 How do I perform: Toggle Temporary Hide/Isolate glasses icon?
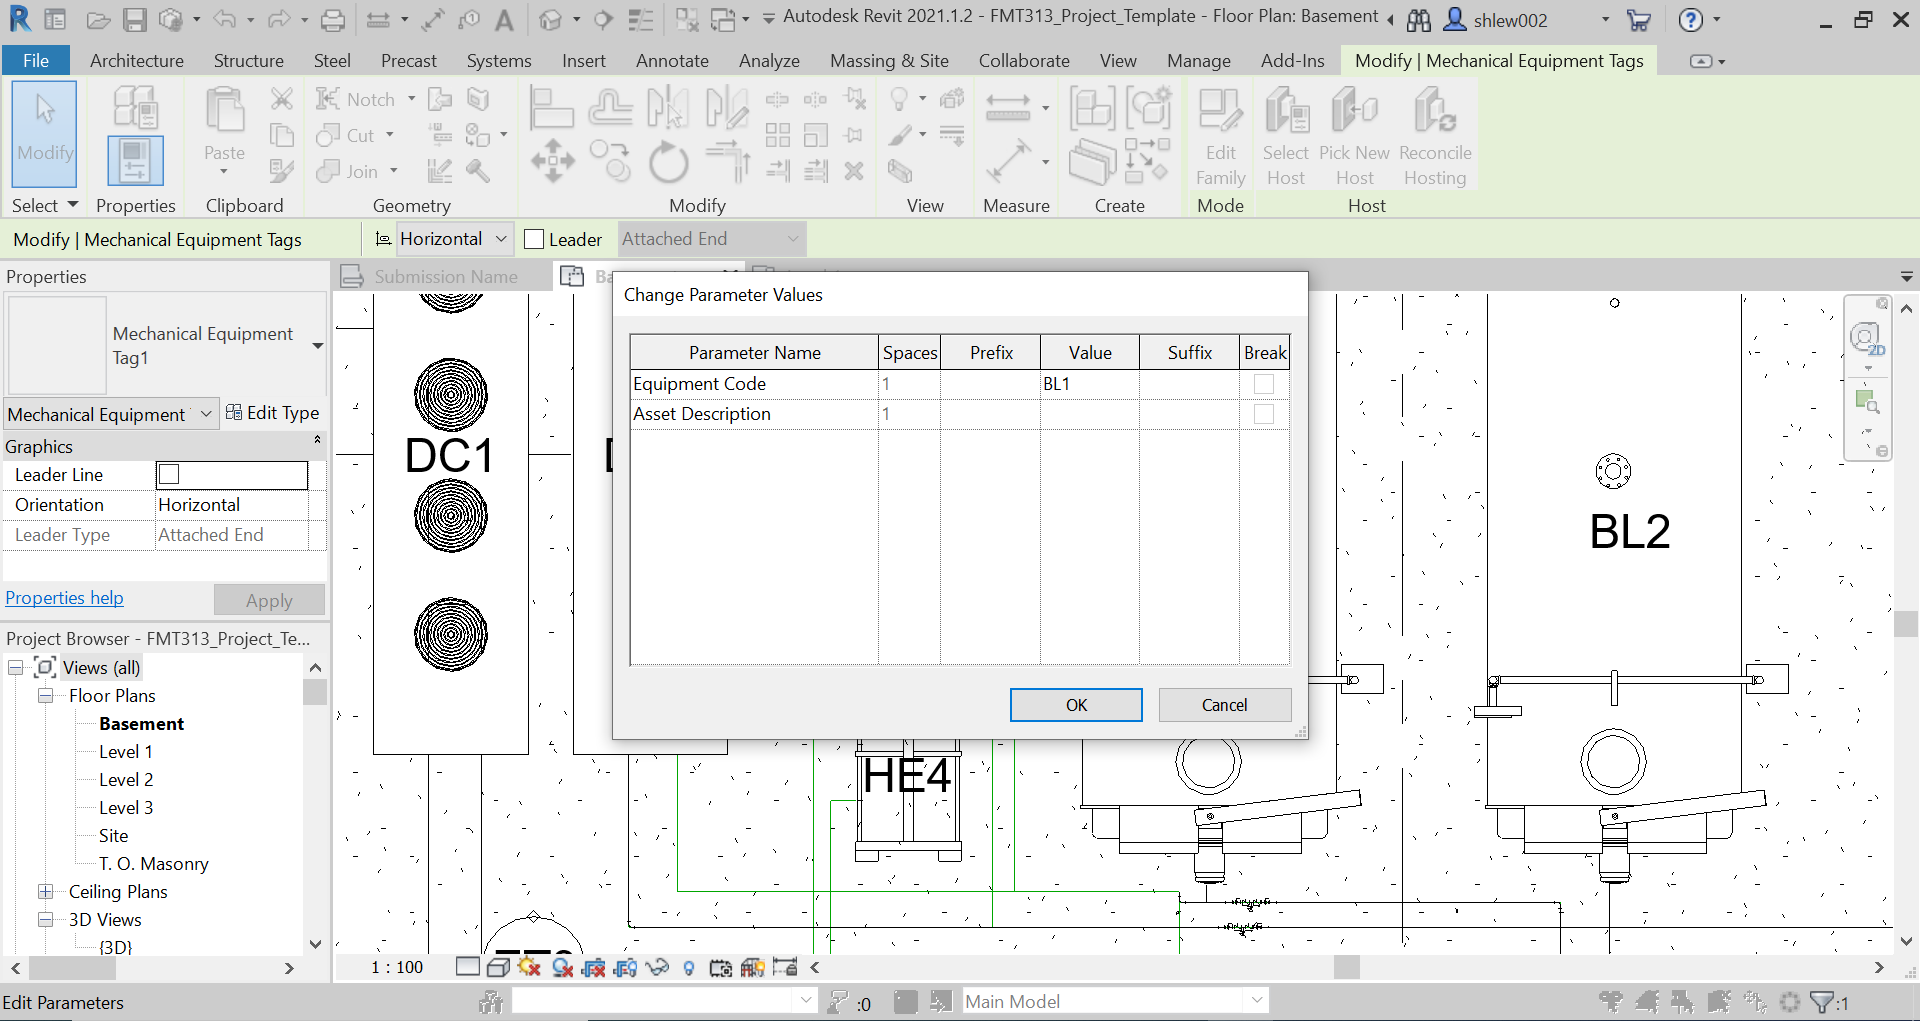658,967
